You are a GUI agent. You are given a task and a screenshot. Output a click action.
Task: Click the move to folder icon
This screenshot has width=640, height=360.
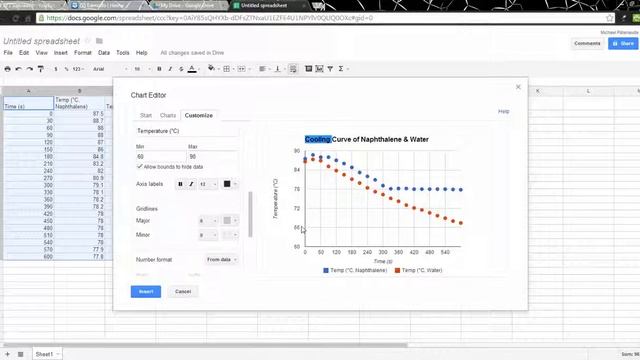99,41
